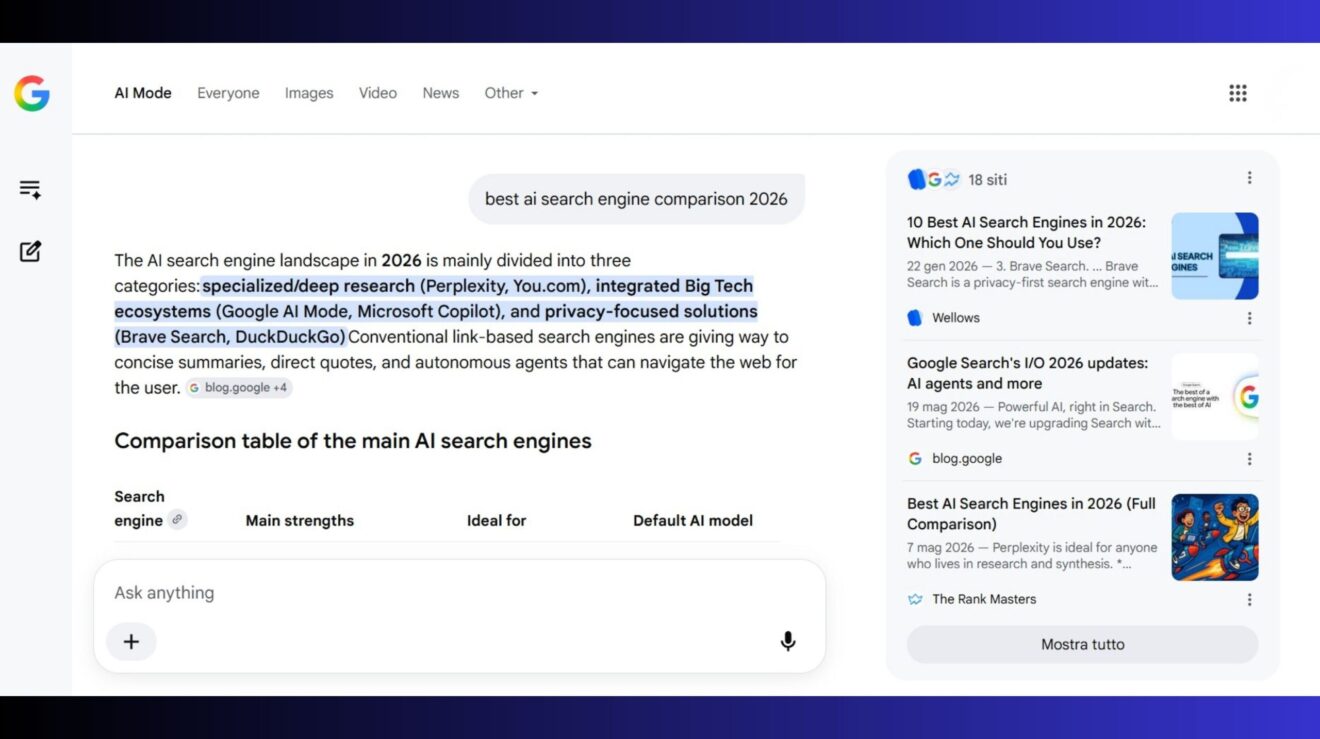Open 'Google Search's I/O 2026 updates' link
Image resolution: width=1320 pixels, height=739 pixels.
(1028, 373)
